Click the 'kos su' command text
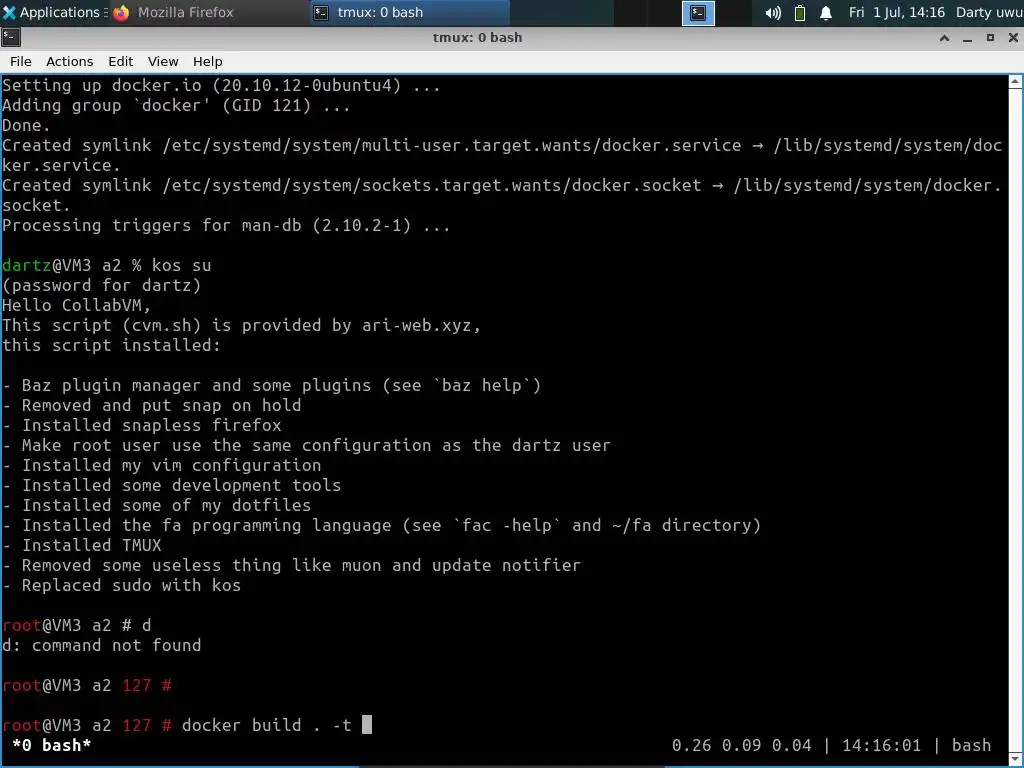The image size is (1024, 768). [x=182, y=265]
